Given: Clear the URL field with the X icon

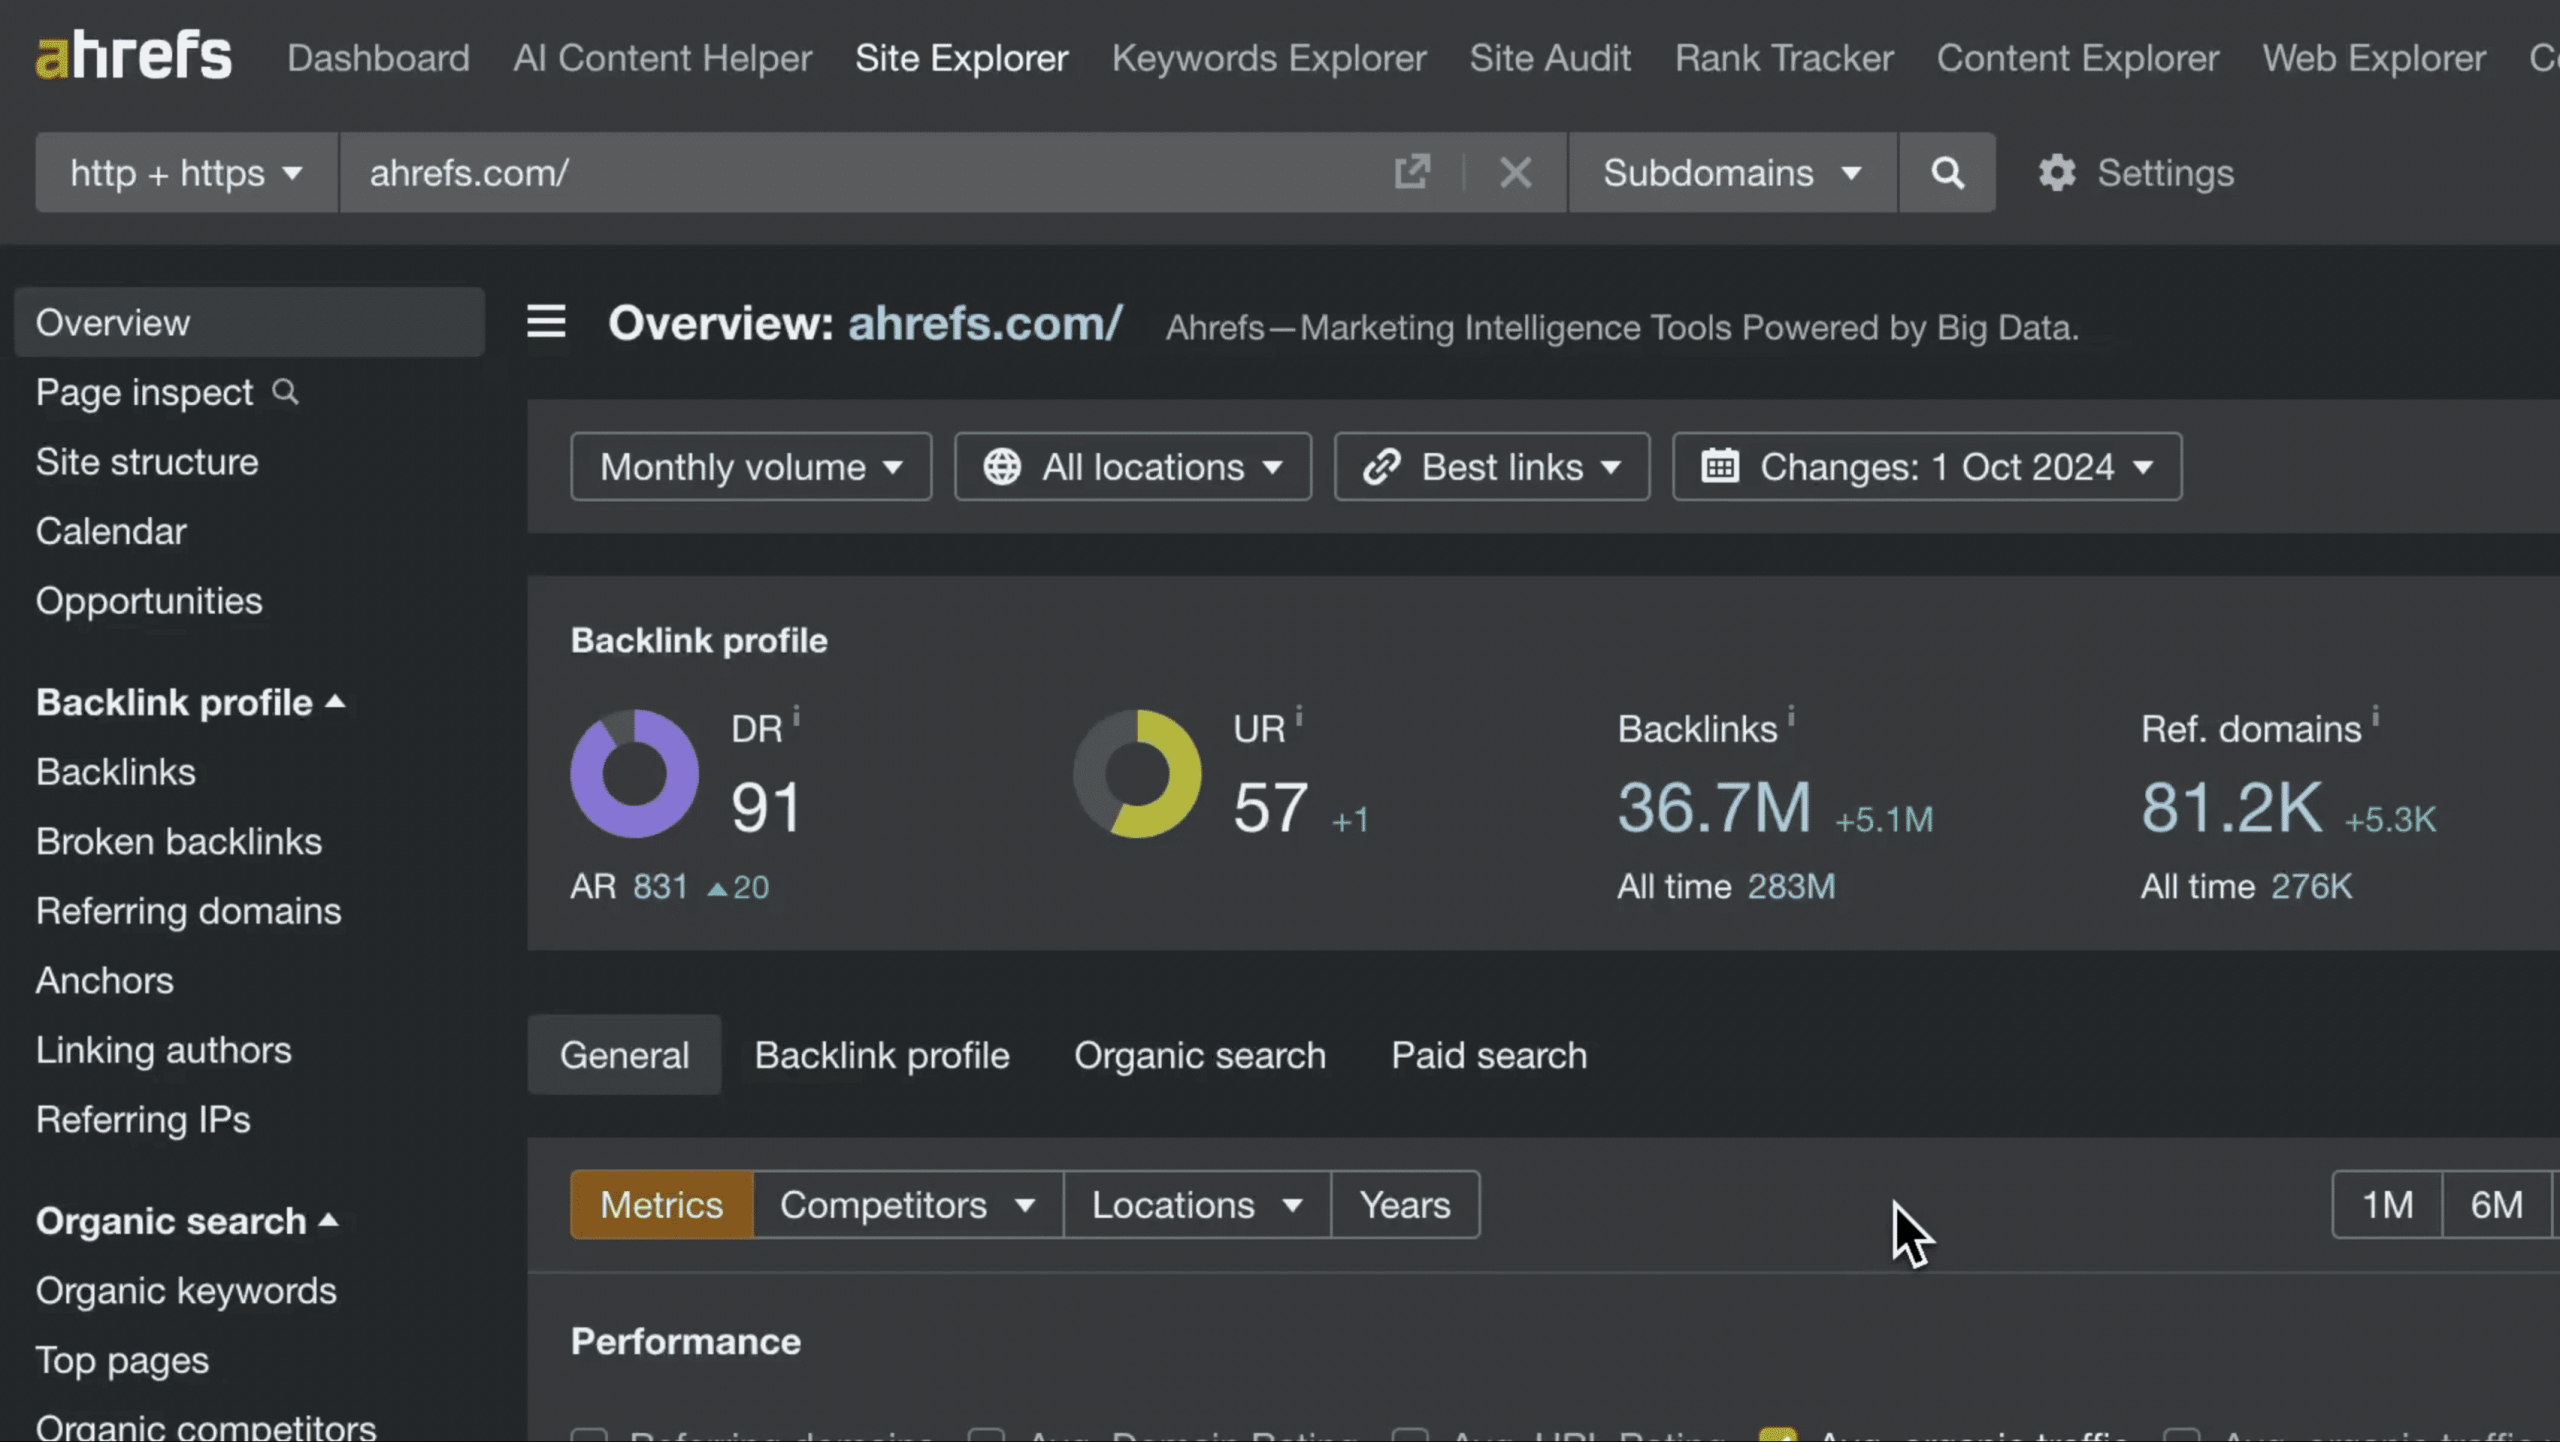Looking at the screenshot, I should (1516, 172).
